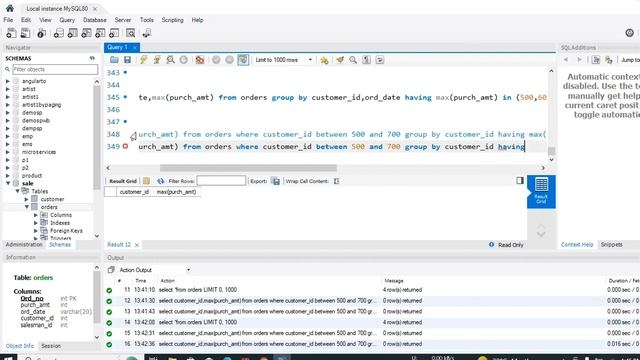Toggle word wrap icon in query toolbar
Viewport: 640px width, 360px height.
(380, 60)
